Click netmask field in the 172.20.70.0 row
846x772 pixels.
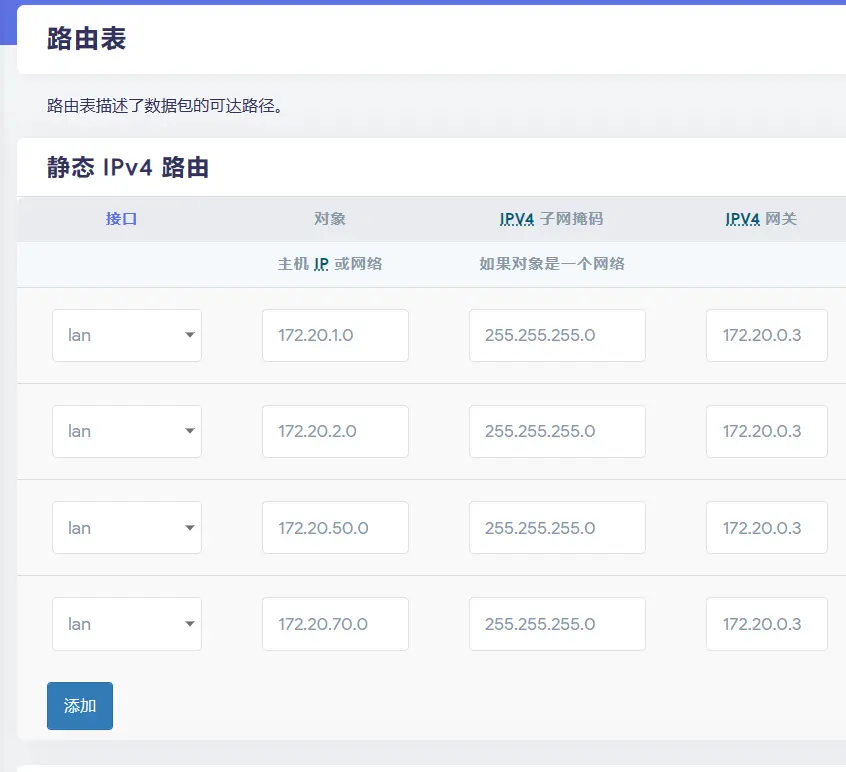(x=557, y=624)
